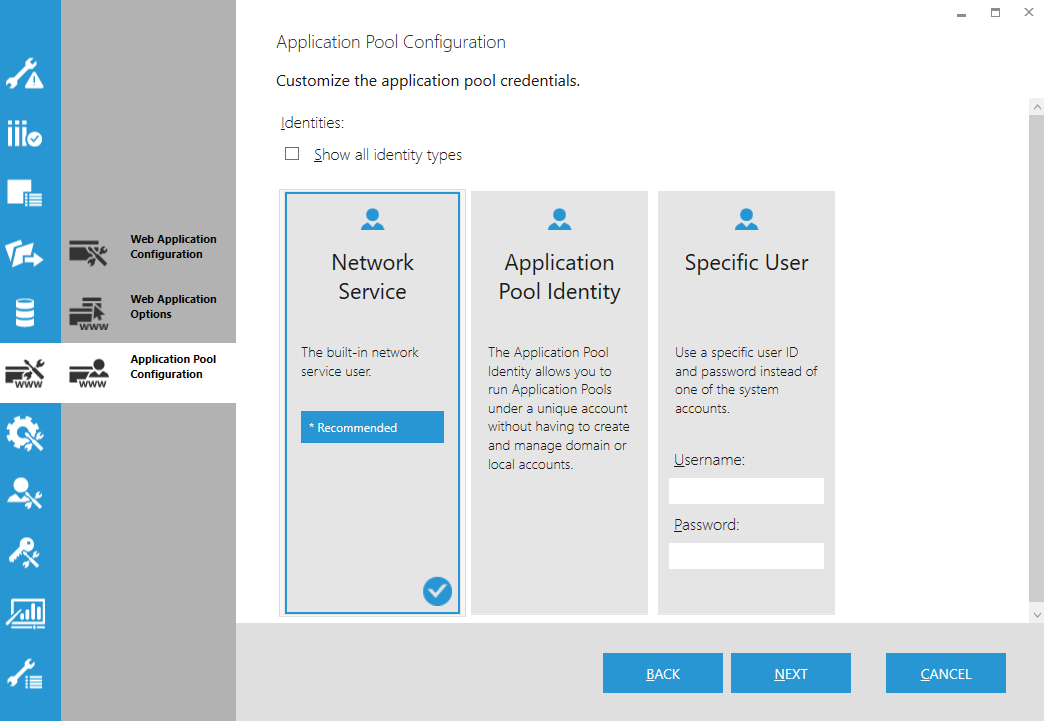Open the gear with wrench sidebar icon
This screenshot has height=721, width=1044.
[25, 433]
